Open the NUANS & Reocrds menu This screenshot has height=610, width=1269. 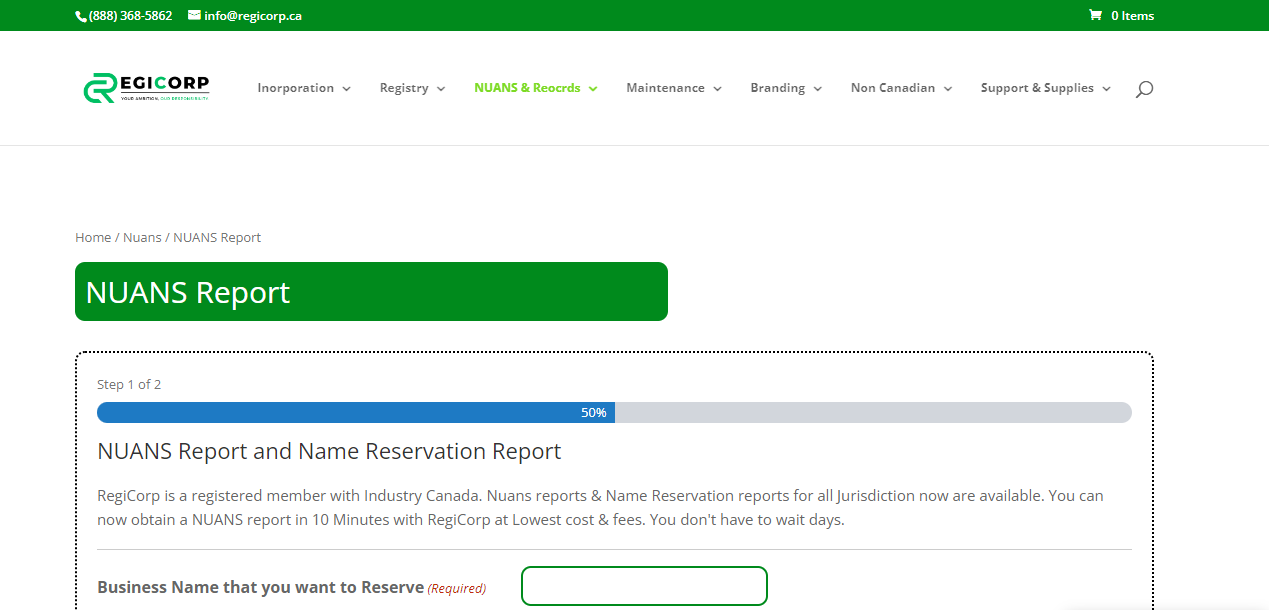pyautogui.click(x=536, y=88)
